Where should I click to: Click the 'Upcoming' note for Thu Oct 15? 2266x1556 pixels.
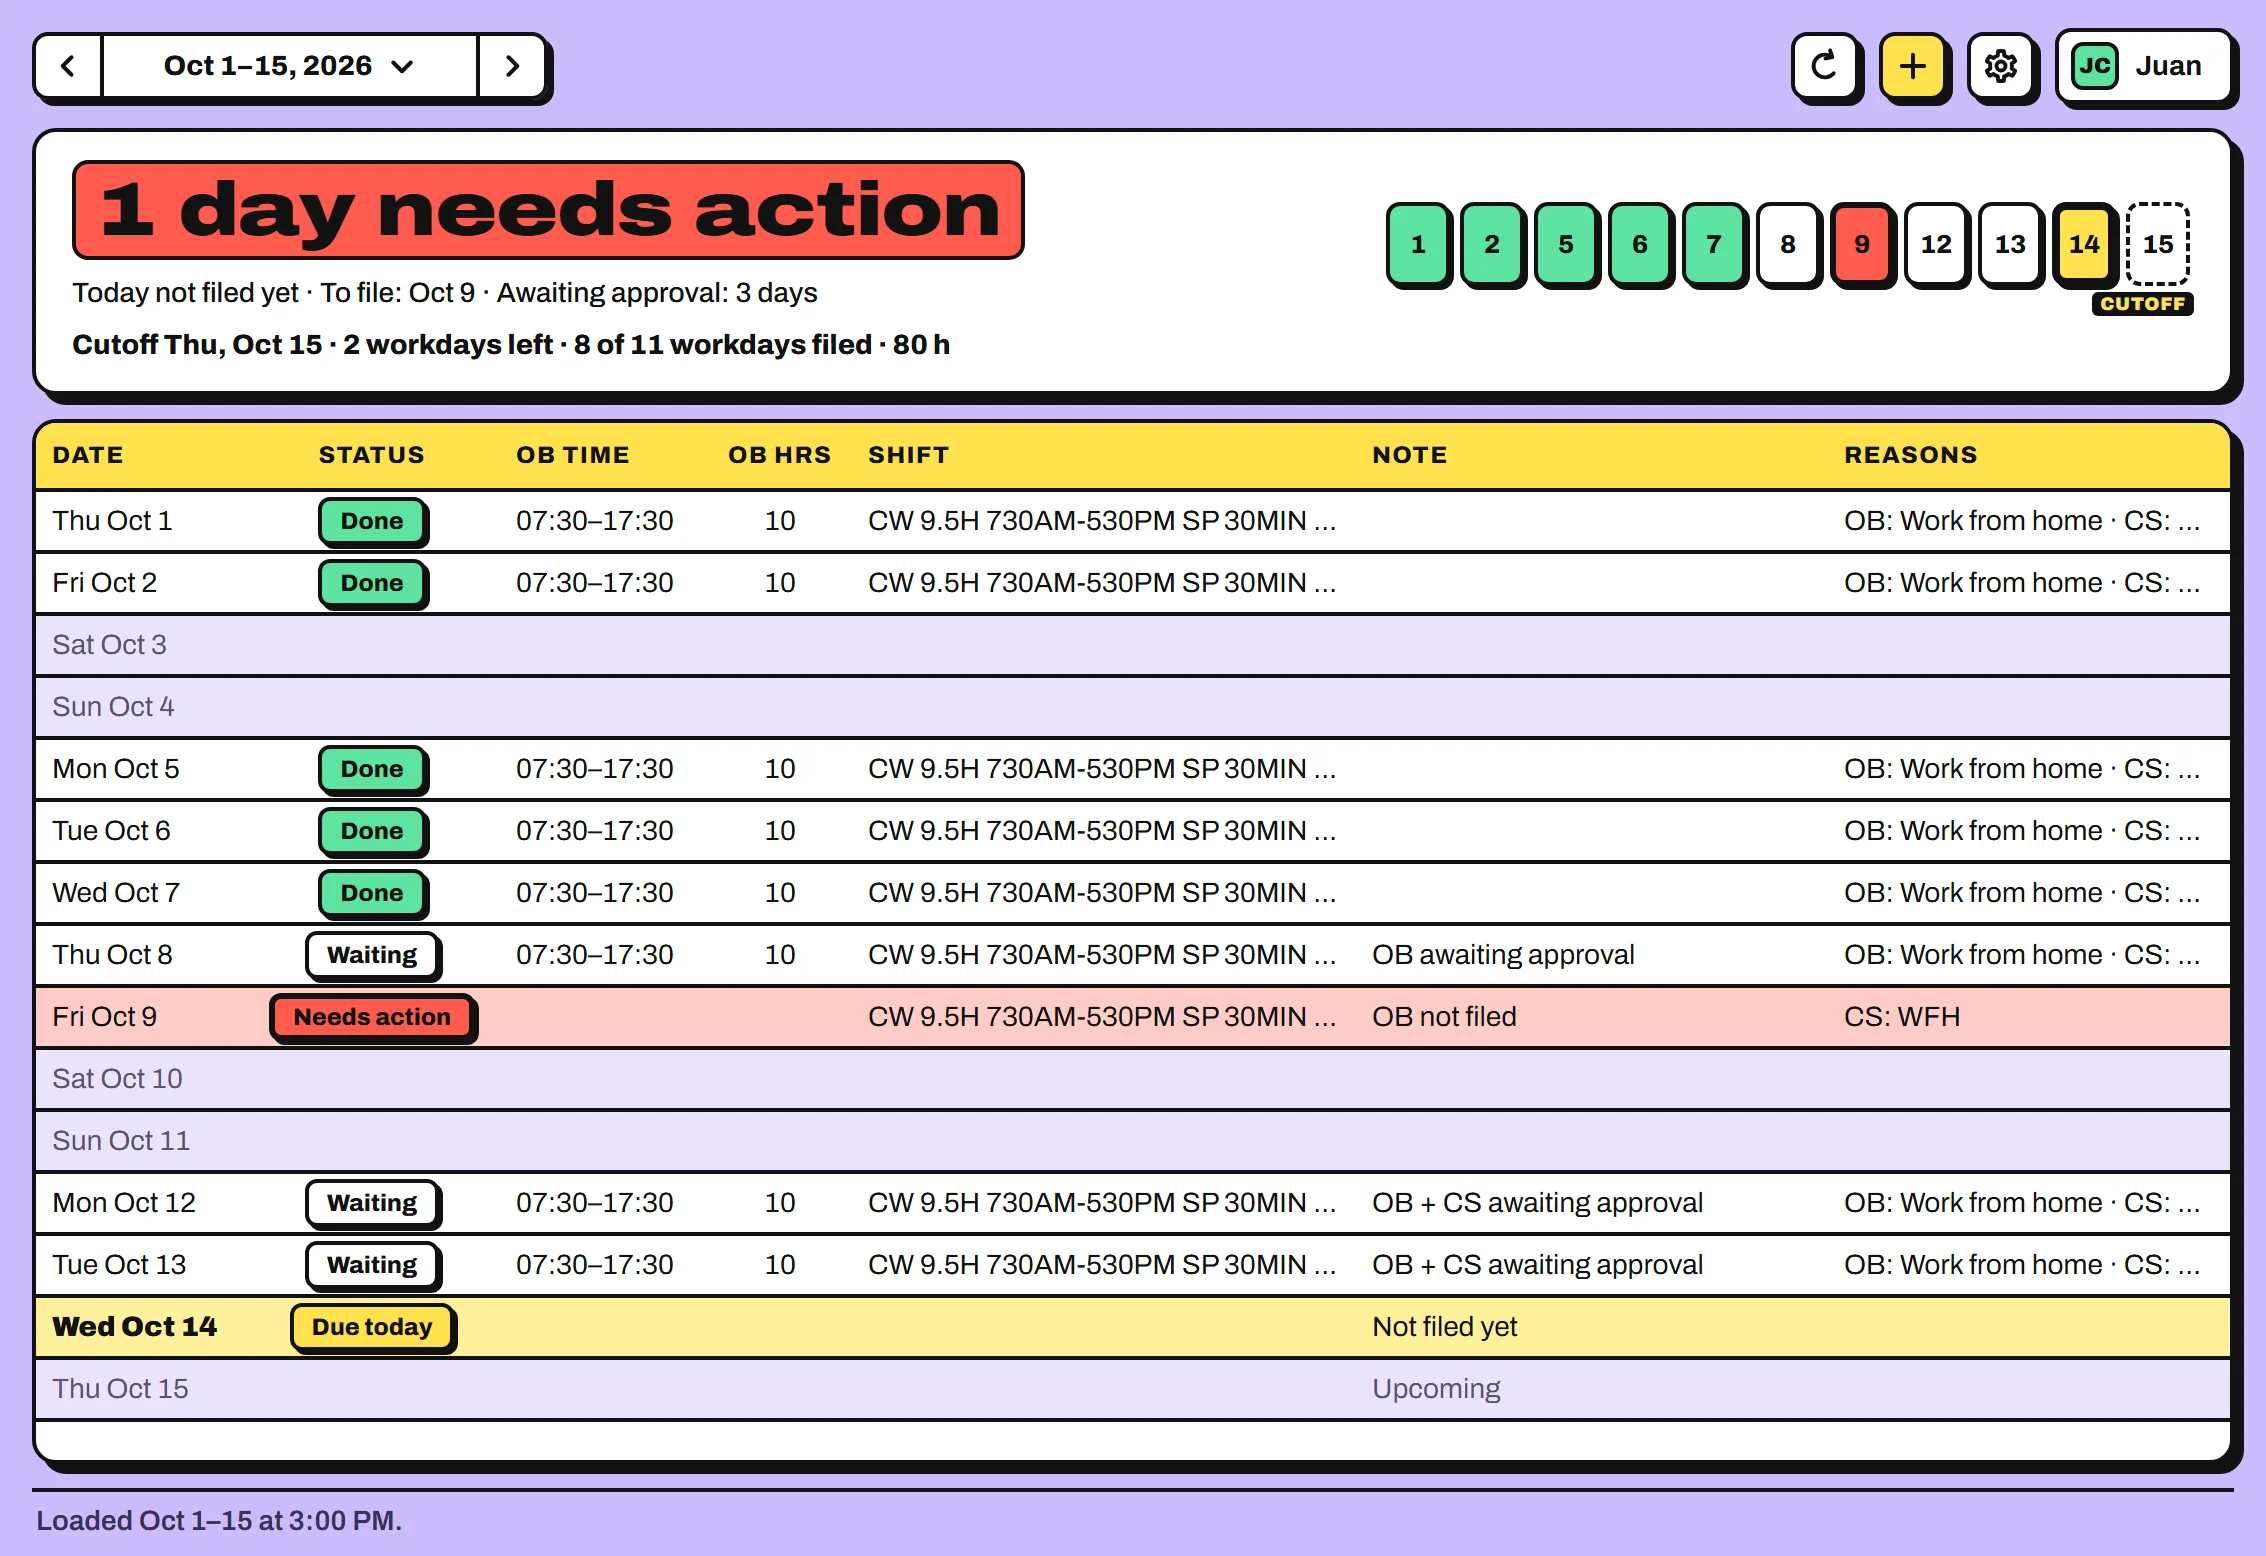(x=1436, y=1389)
